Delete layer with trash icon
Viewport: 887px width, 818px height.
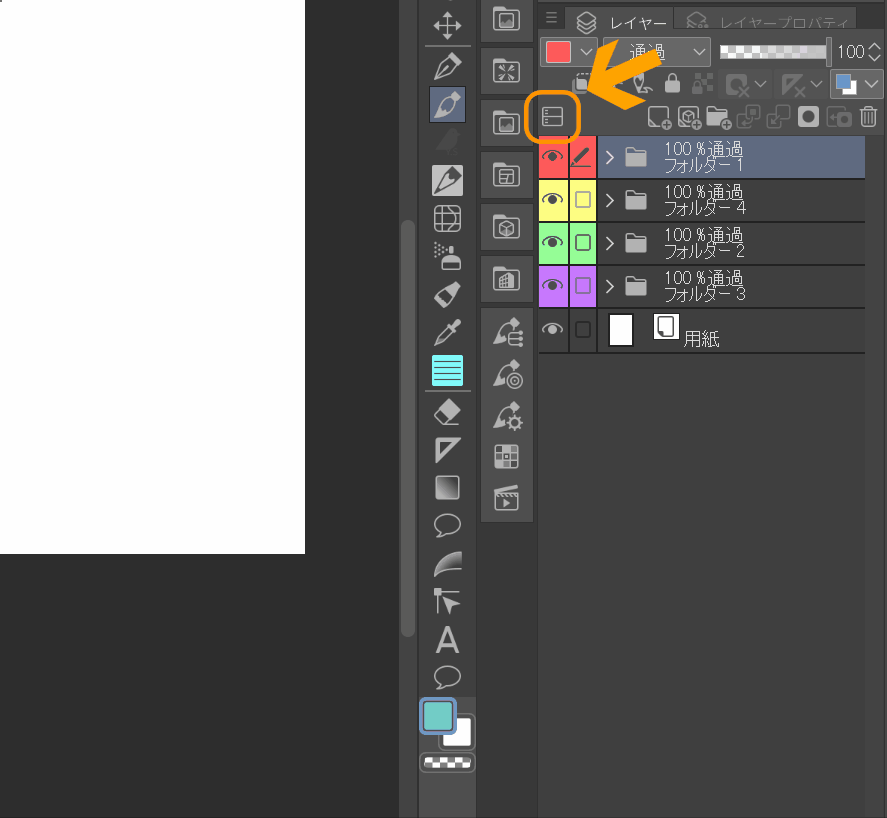(868, 117)
